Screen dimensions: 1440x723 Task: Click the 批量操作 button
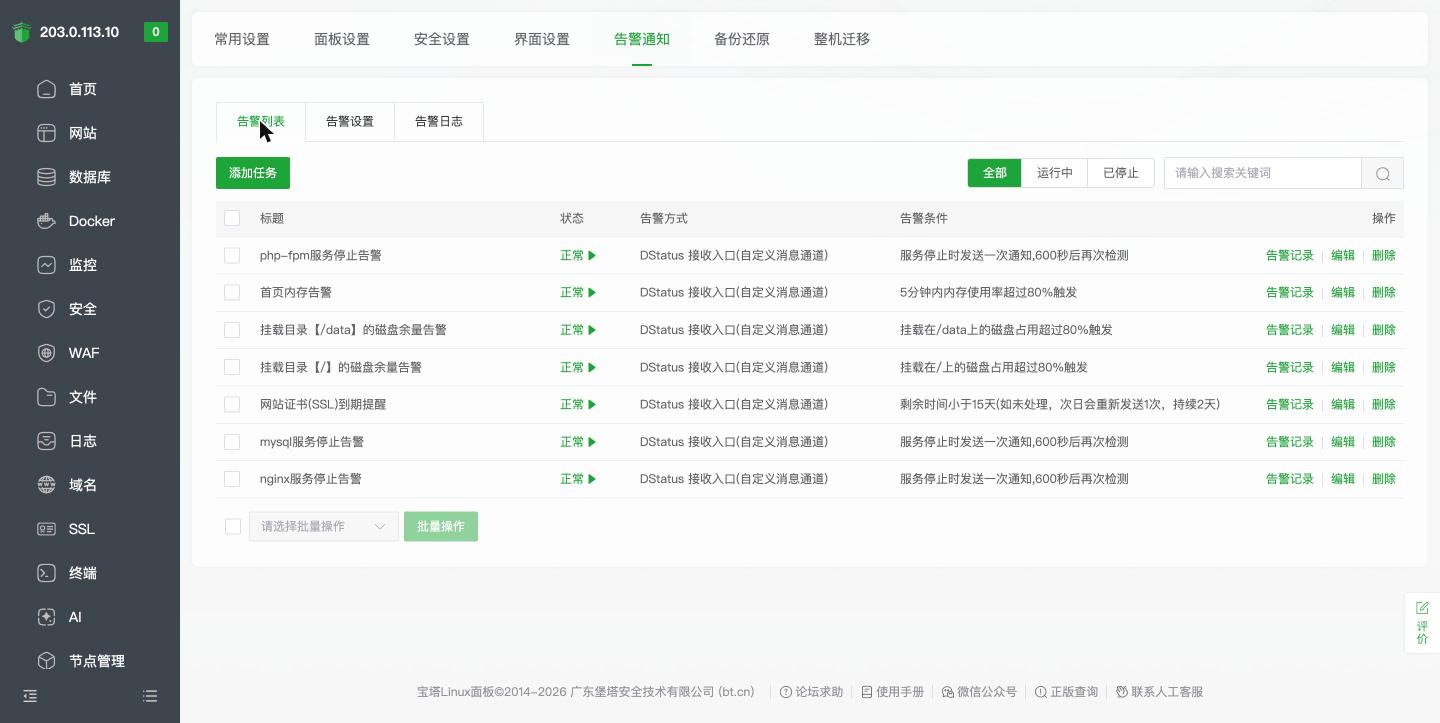(x=441, y=526)
